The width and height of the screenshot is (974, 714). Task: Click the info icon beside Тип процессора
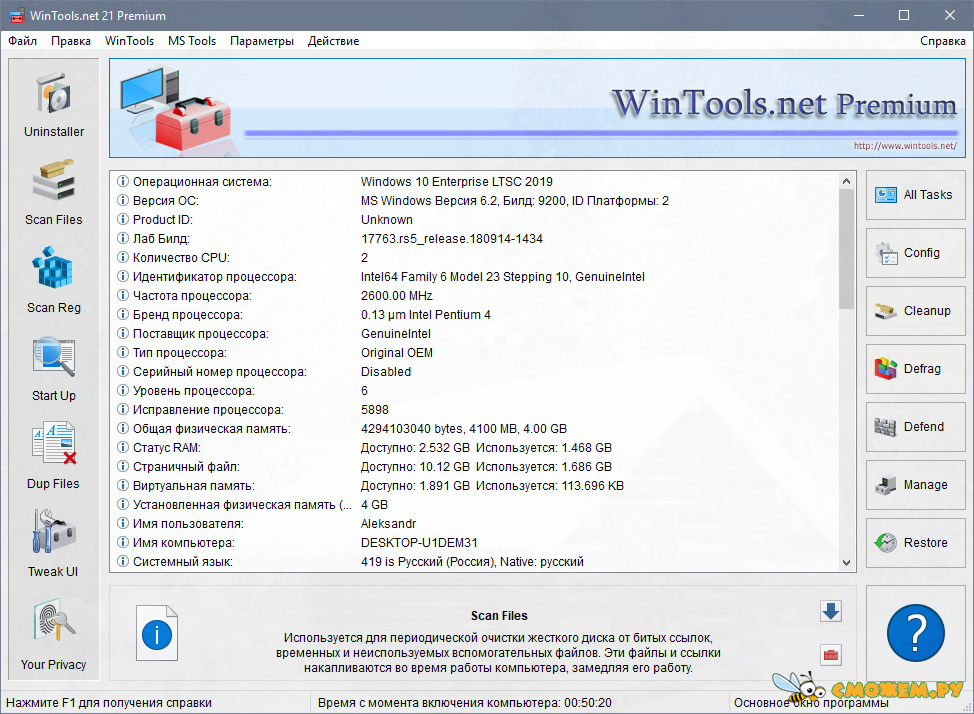tap(123, 352)
